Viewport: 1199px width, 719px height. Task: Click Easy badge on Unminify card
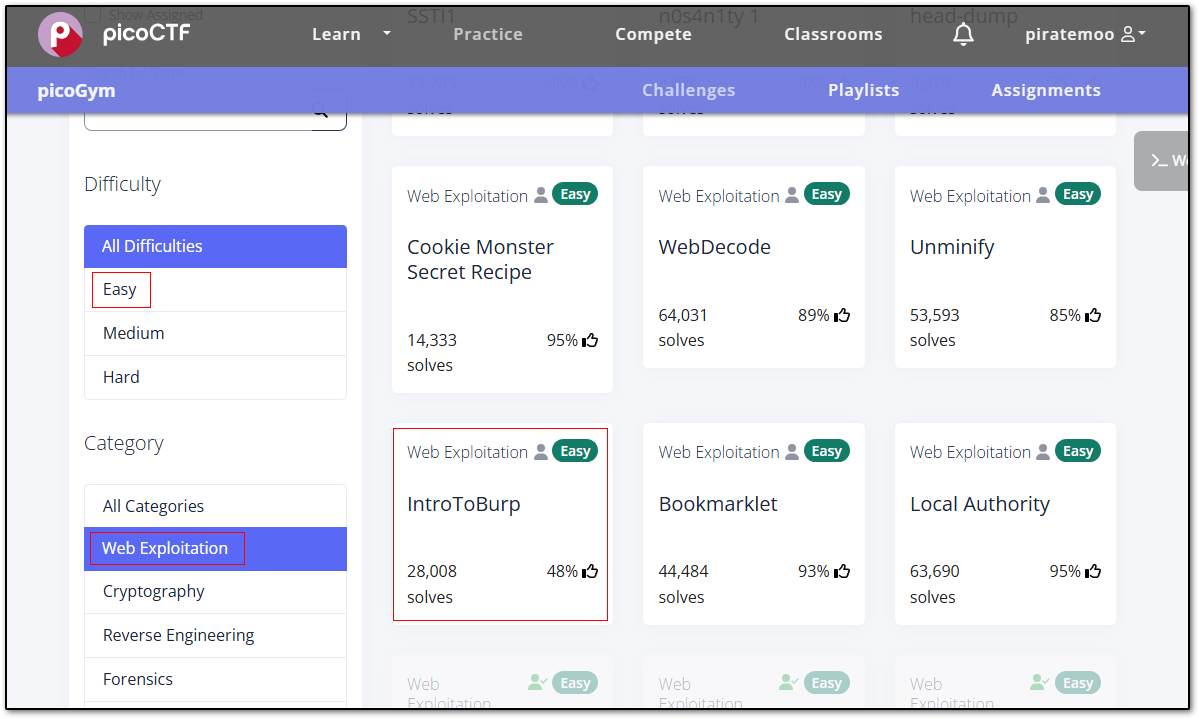point(1078,194)
